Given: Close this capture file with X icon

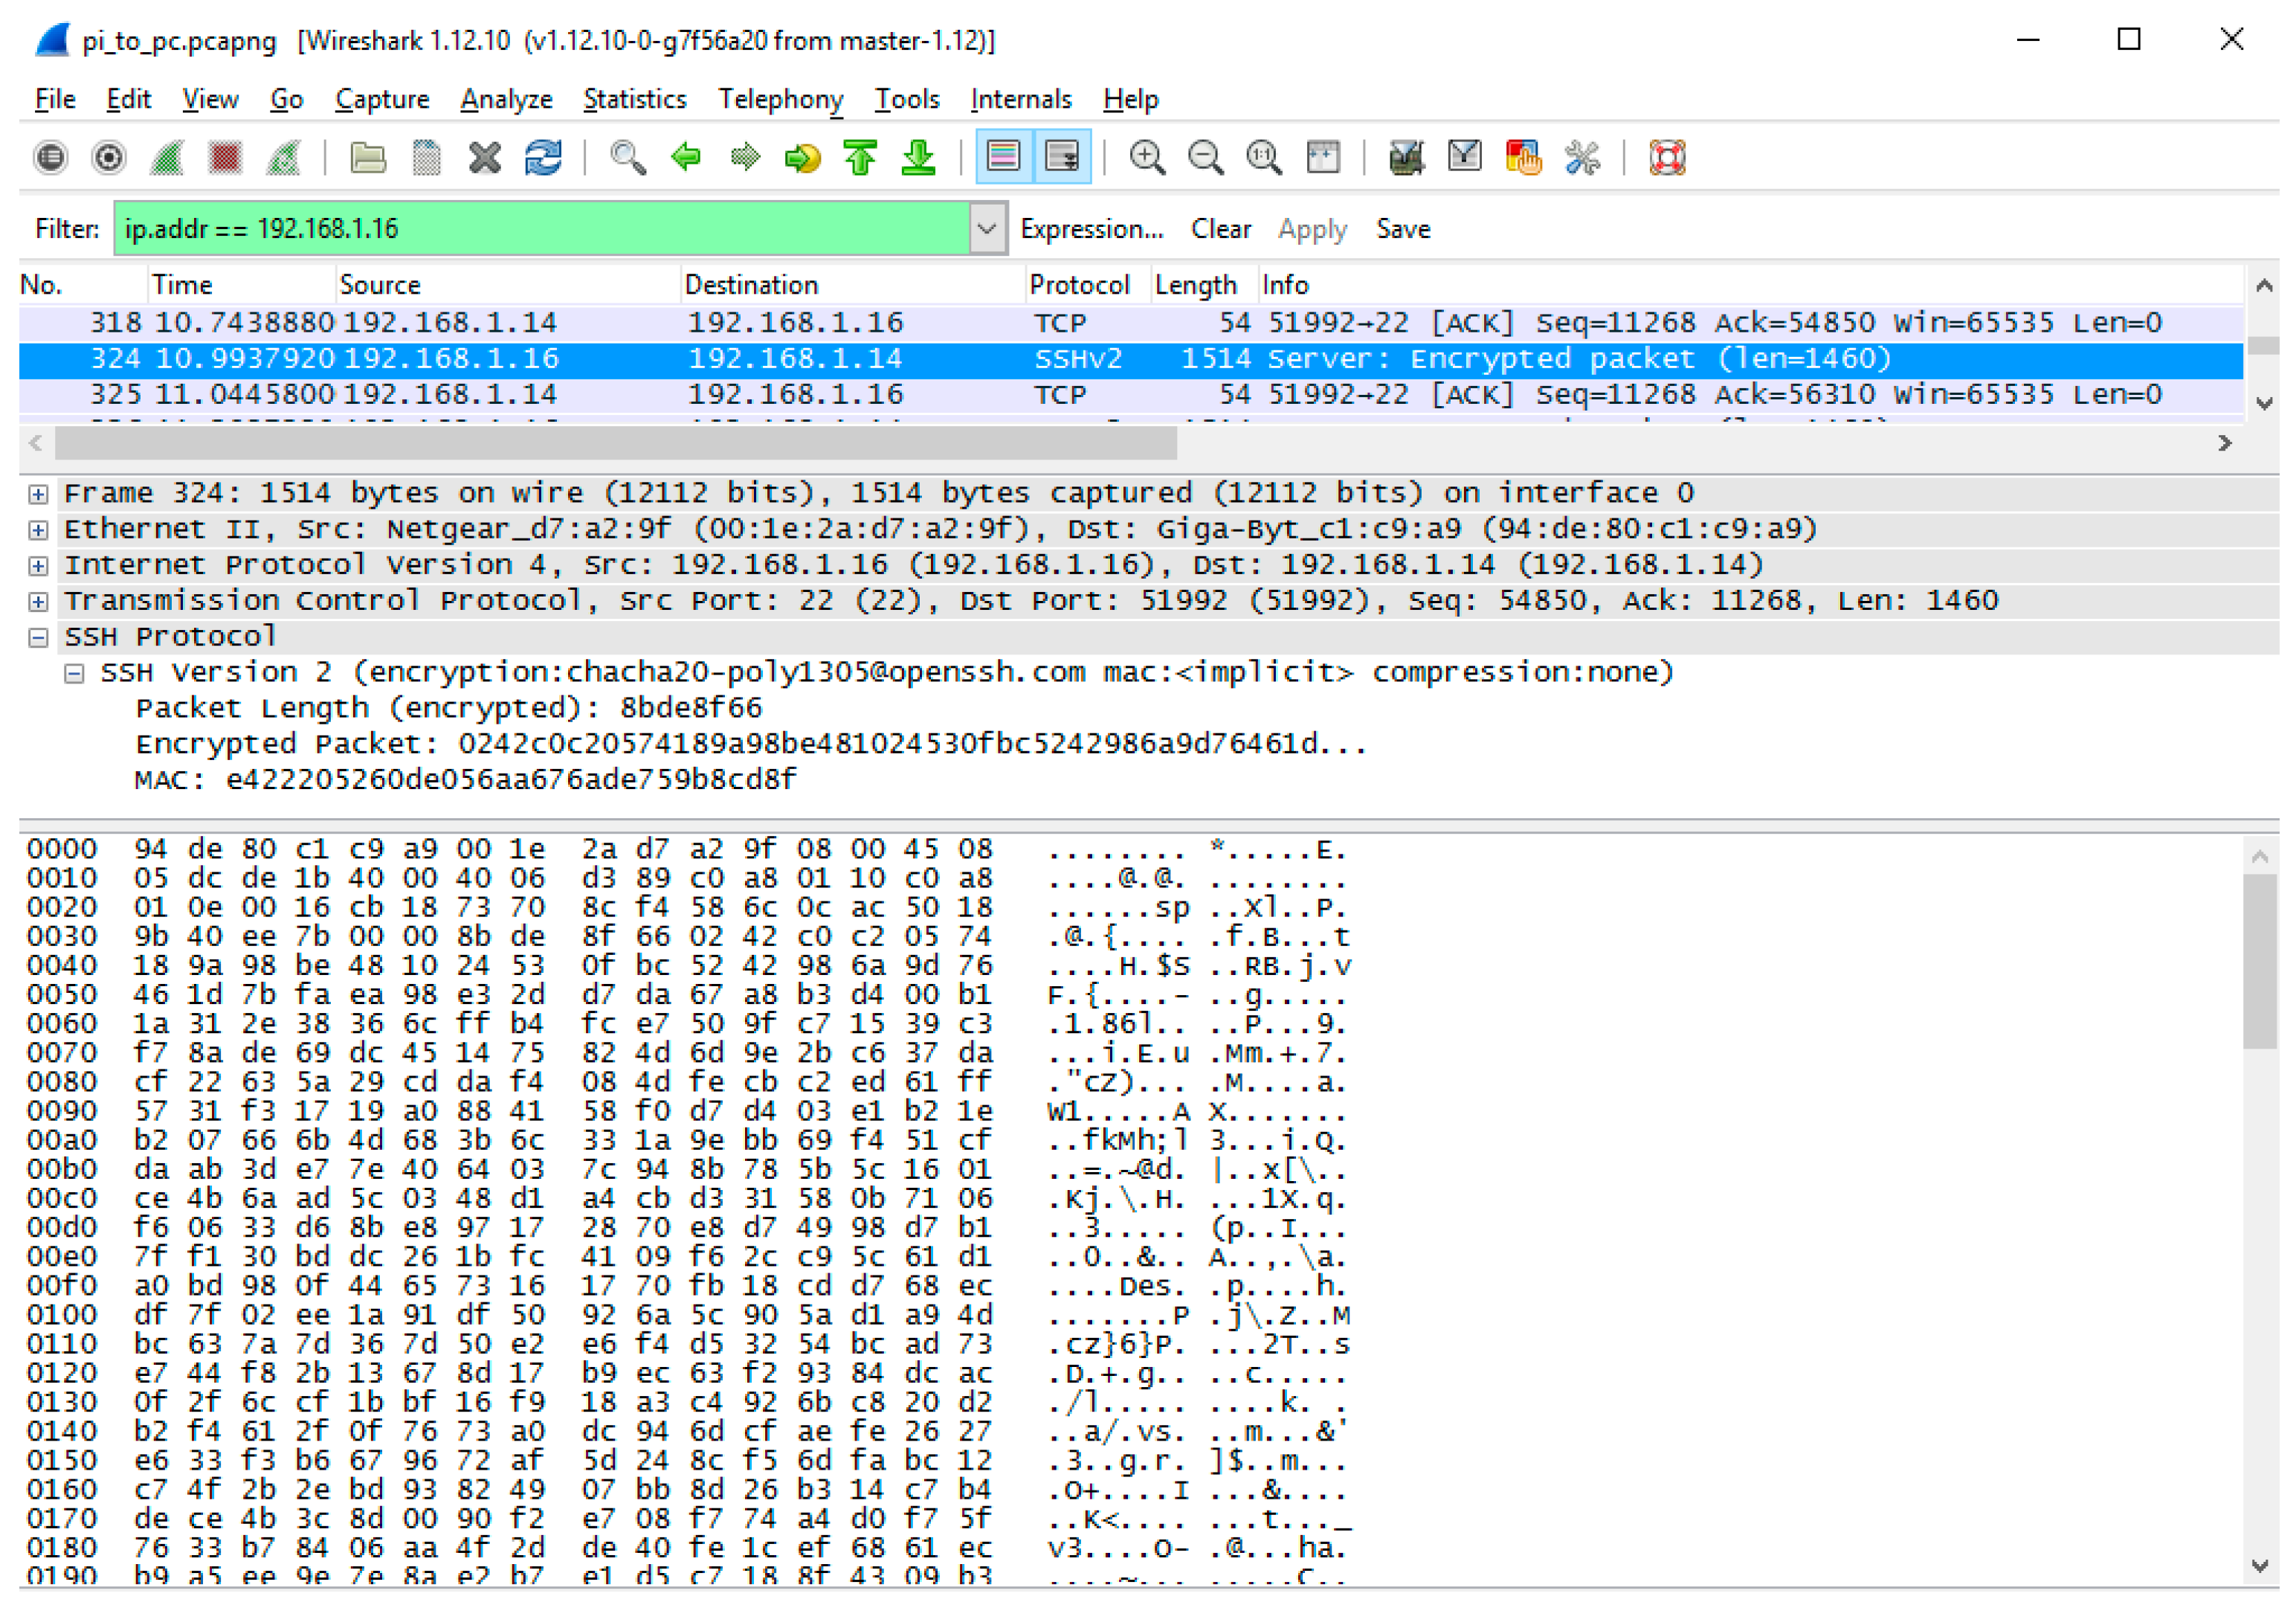Looking at the screenshot, I should (485, 158).
